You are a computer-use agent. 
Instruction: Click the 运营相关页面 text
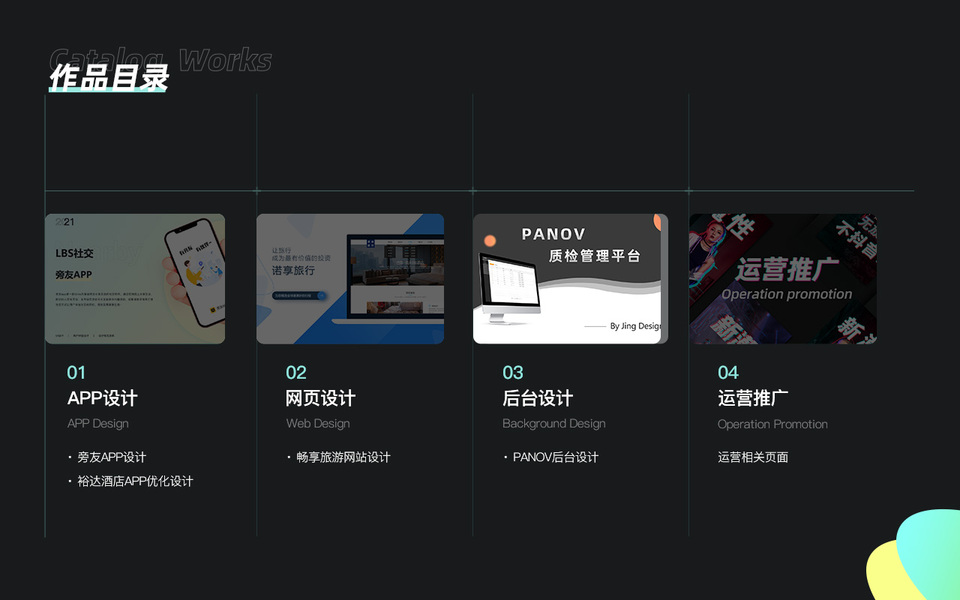coord(753,457)
